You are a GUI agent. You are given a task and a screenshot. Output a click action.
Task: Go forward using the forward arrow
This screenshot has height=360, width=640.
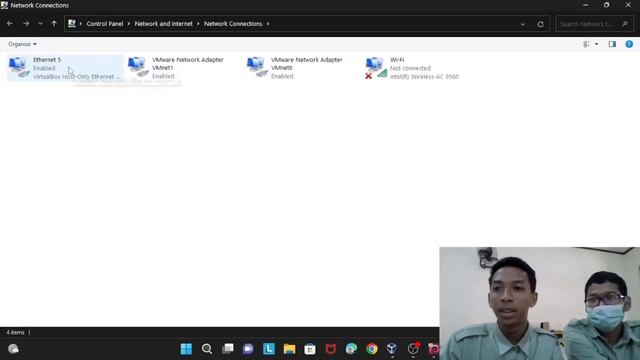click(x=26, y=24)
